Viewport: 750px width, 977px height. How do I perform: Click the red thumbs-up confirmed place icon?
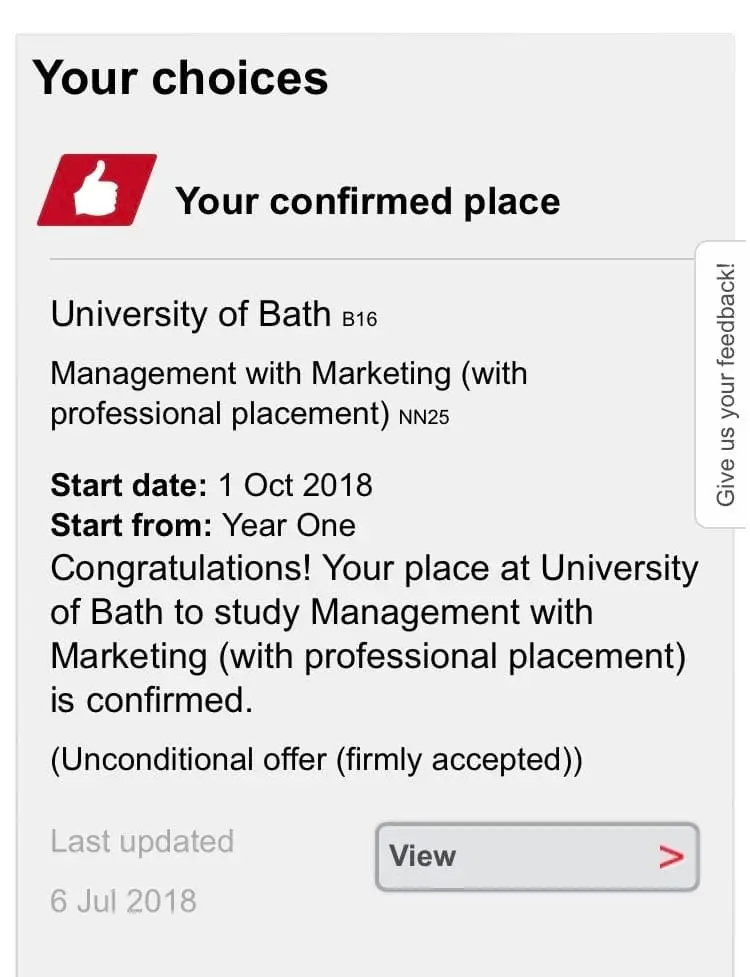tap(97, 190)
